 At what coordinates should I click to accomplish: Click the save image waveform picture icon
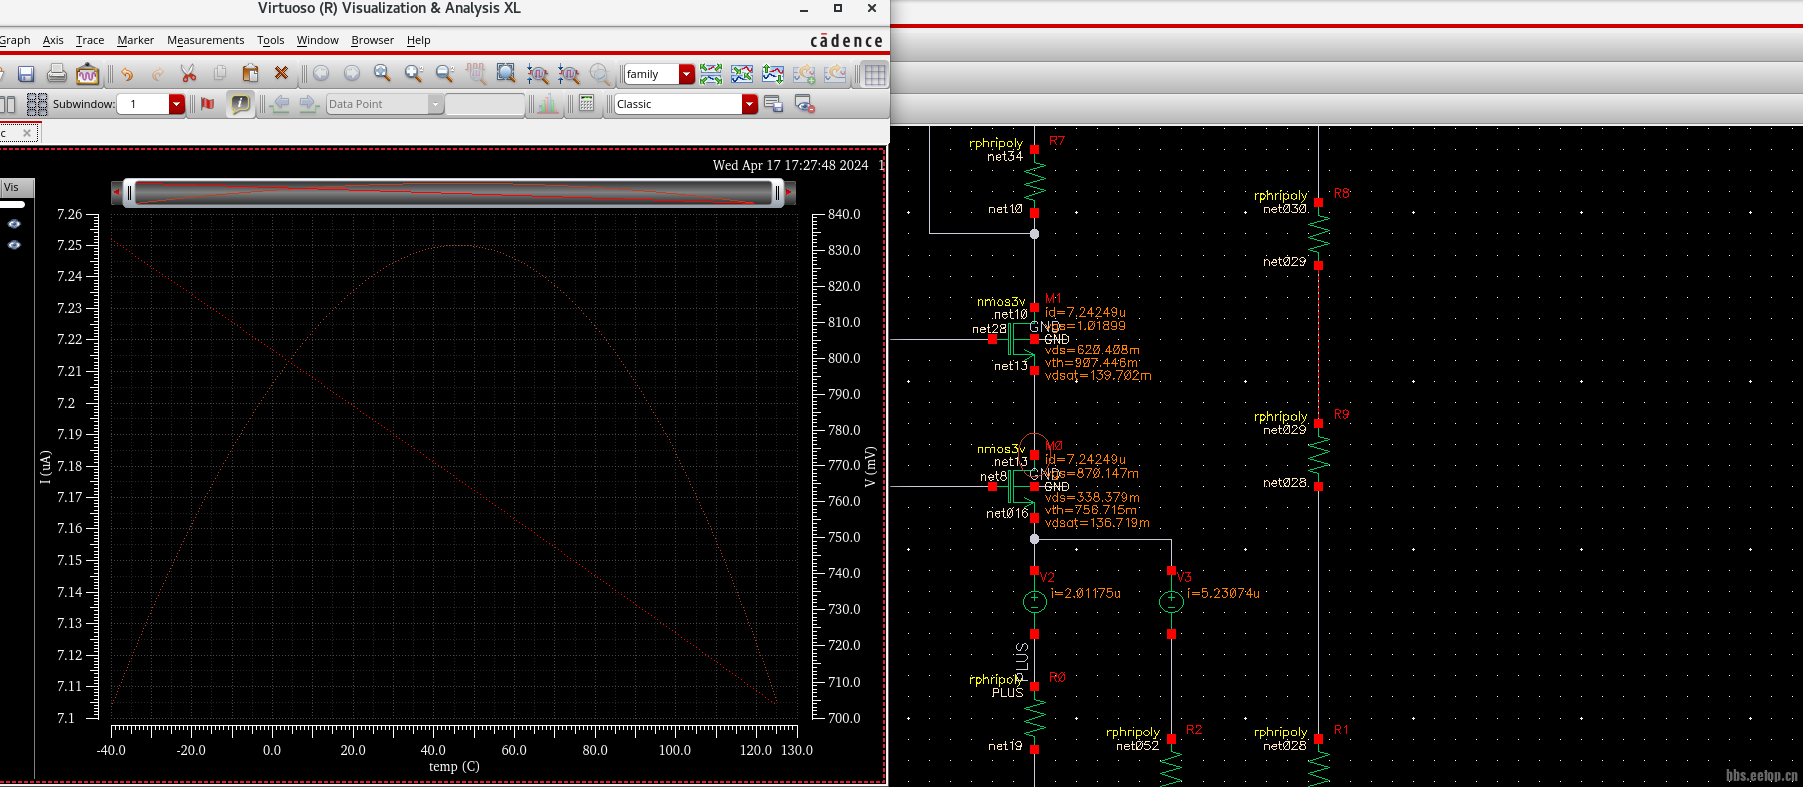pos(88,74)
